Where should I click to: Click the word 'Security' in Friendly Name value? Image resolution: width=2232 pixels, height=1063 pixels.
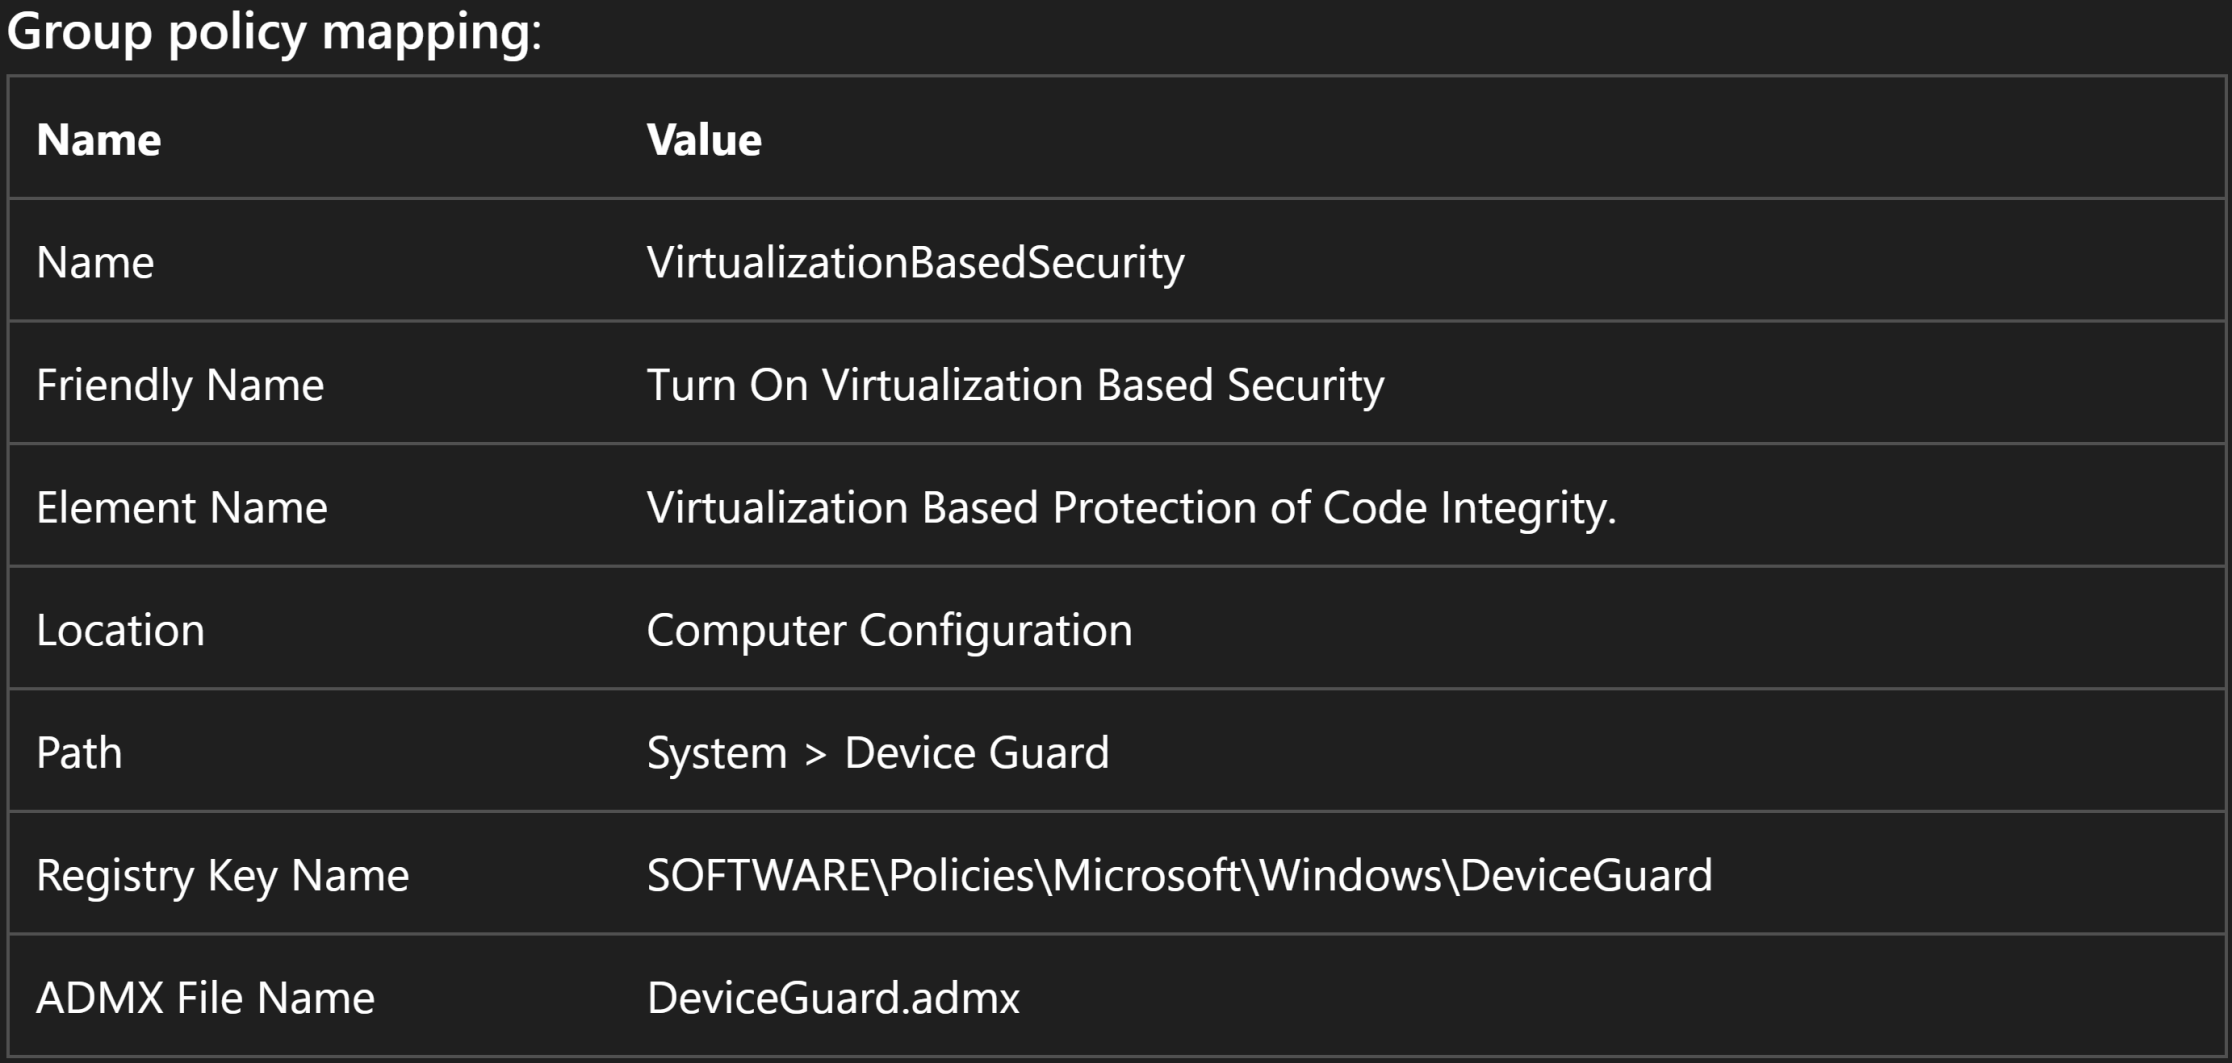(x=1306, y=385)
